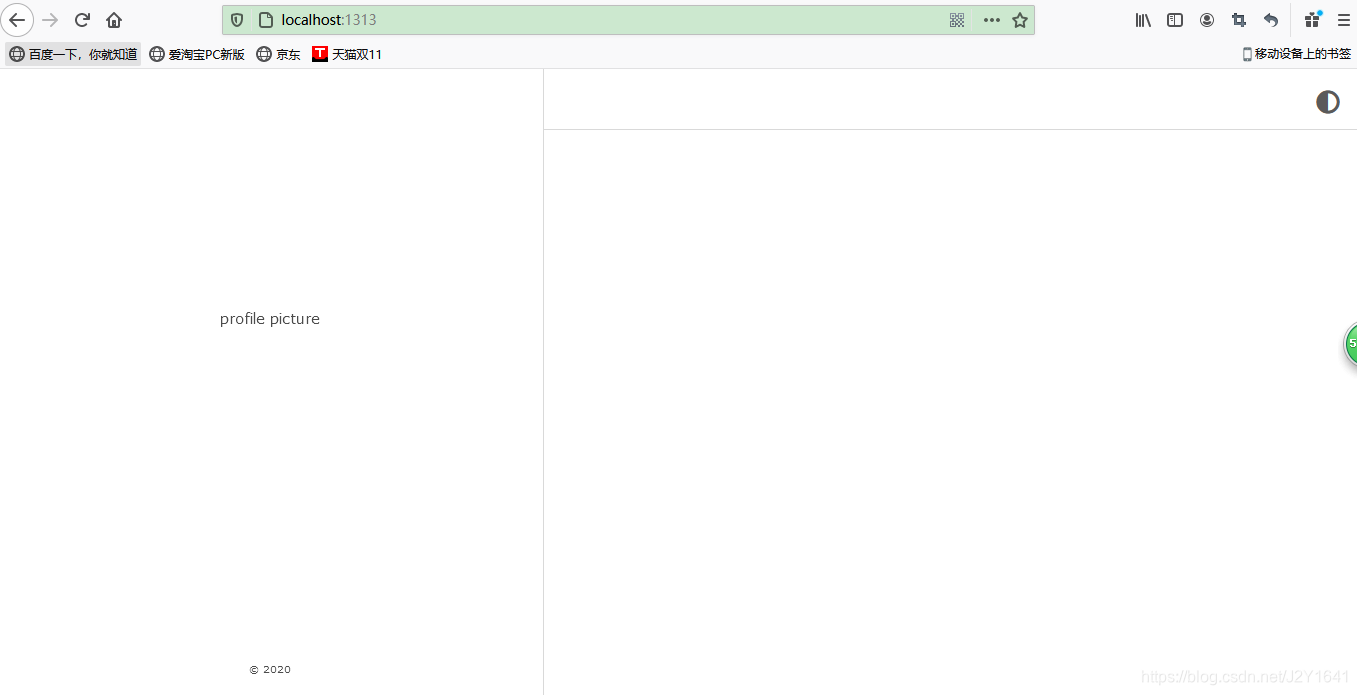Image resolution: width=1357 pixels, height=695 pixels.
Task: Click the screenshot crop tool icon
Action: click(1239, 20)
